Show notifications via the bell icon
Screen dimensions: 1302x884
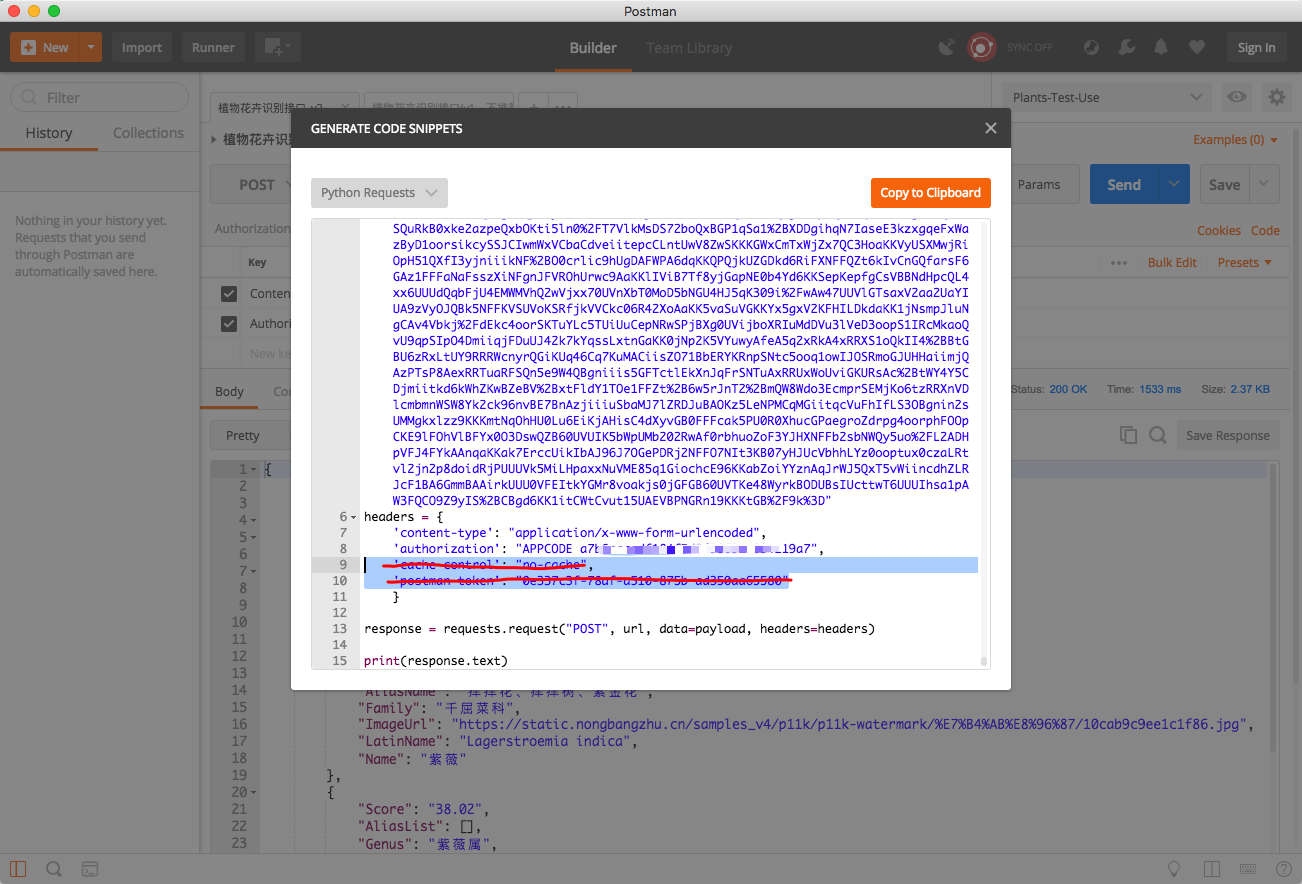coord(1161,47)
